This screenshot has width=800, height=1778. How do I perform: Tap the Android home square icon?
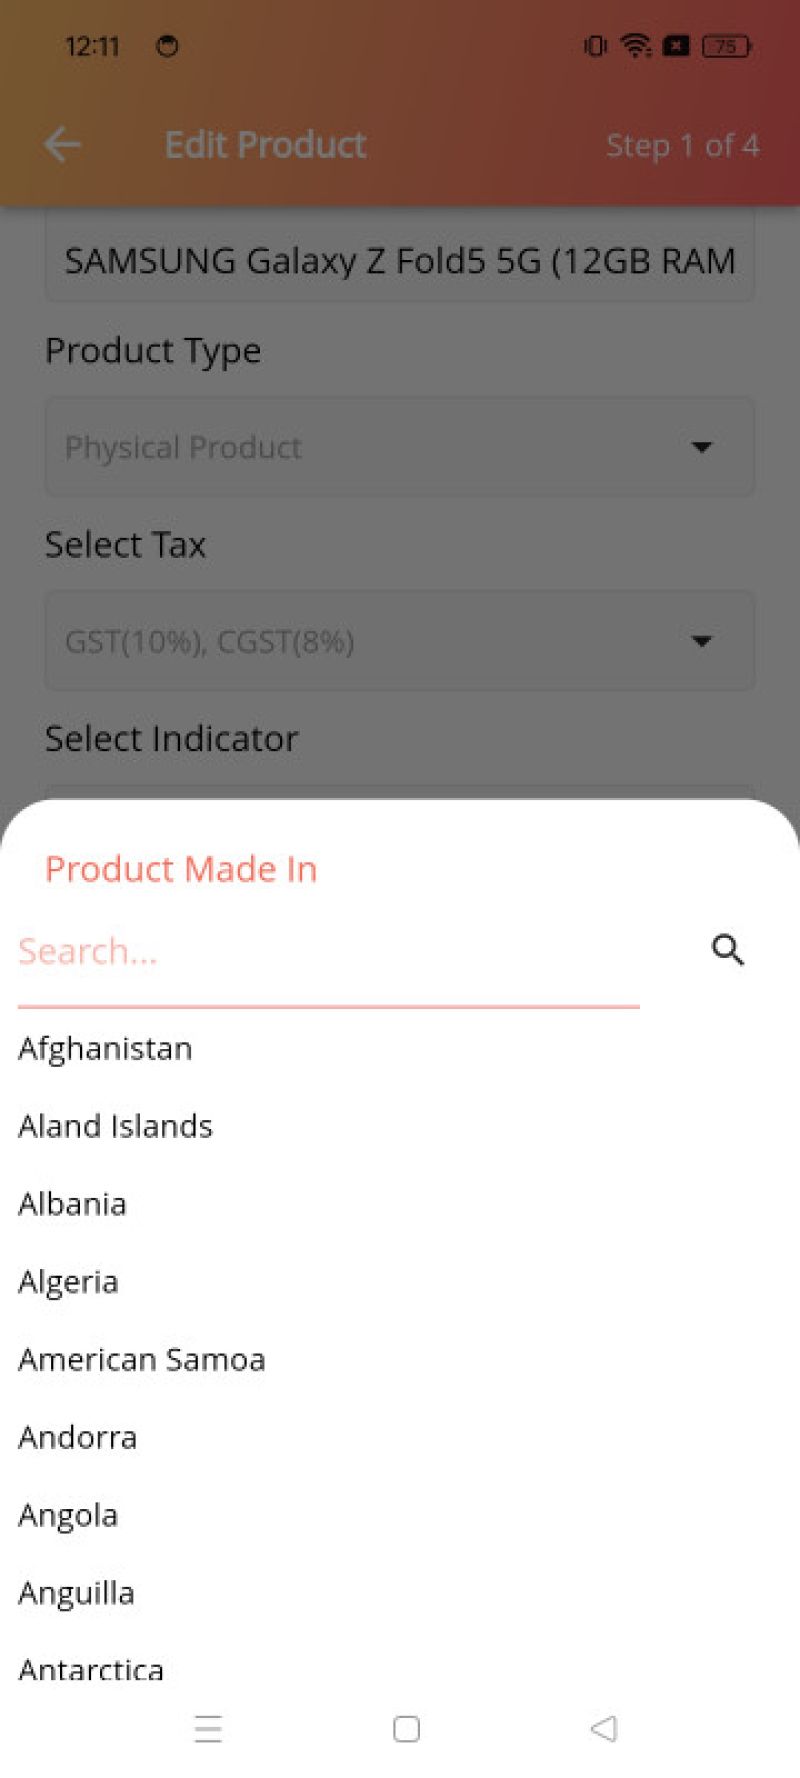click(x=406, y=1728)
